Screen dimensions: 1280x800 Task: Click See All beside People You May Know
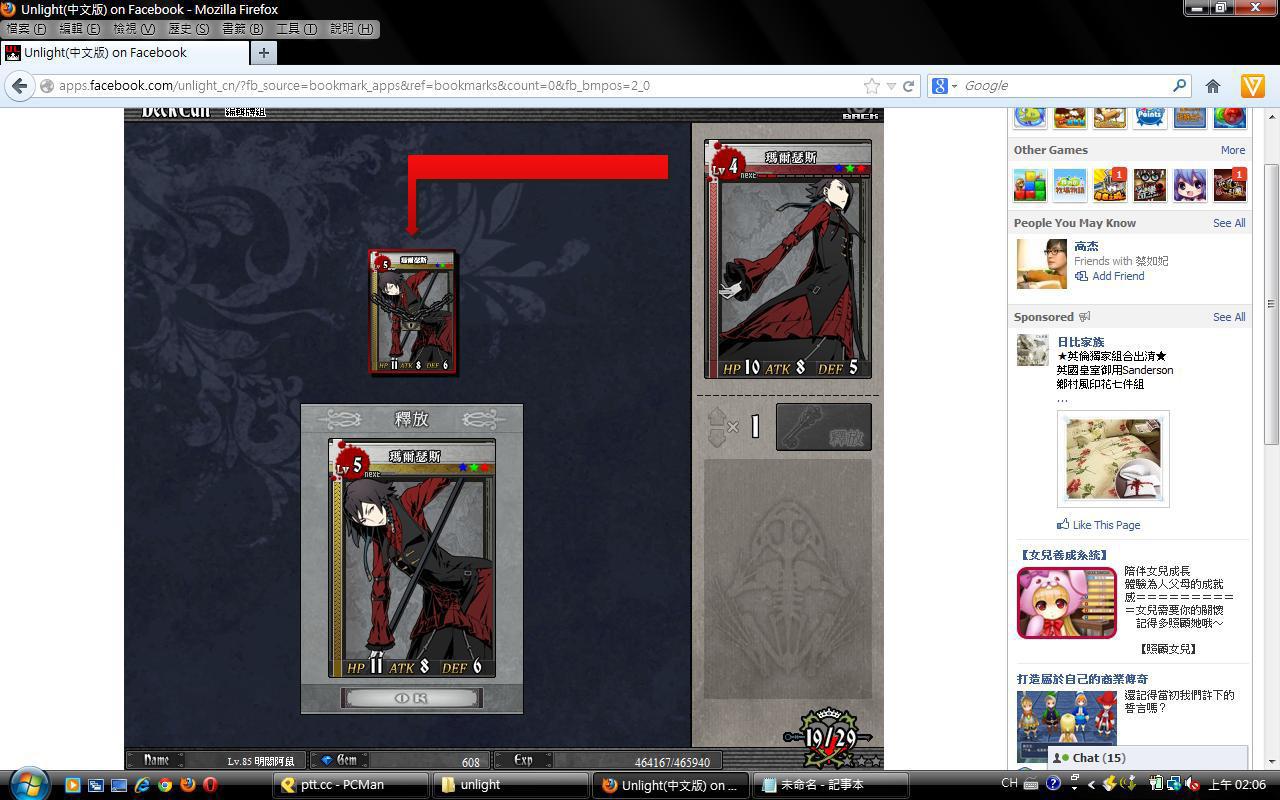point(1229,223)
